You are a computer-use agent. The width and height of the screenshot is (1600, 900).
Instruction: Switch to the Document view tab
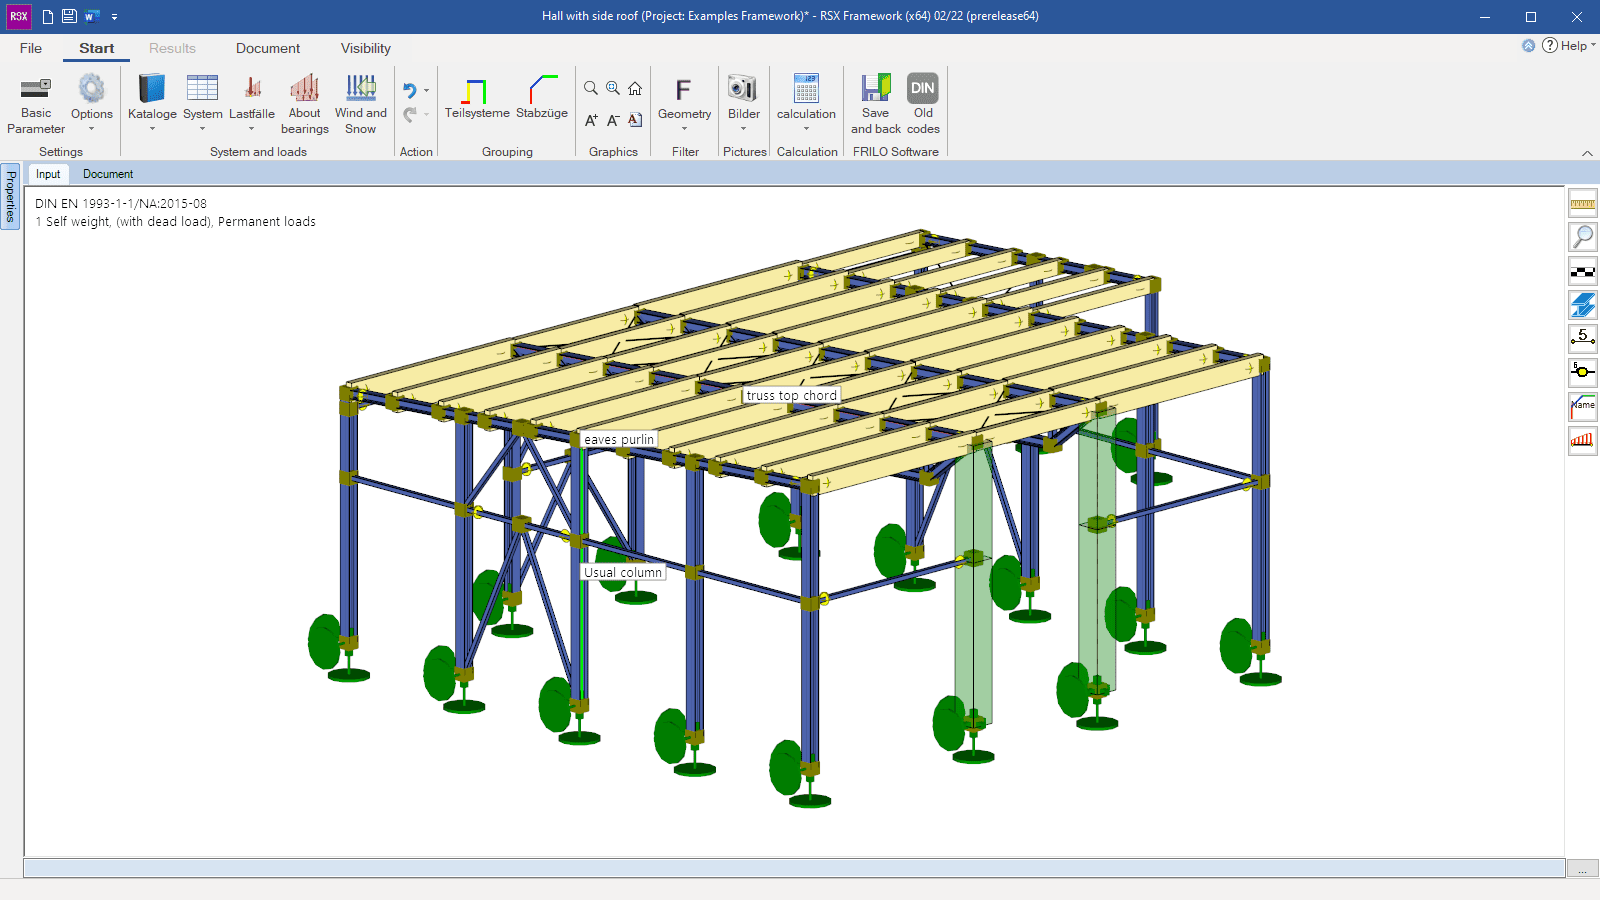click(108, 174)
